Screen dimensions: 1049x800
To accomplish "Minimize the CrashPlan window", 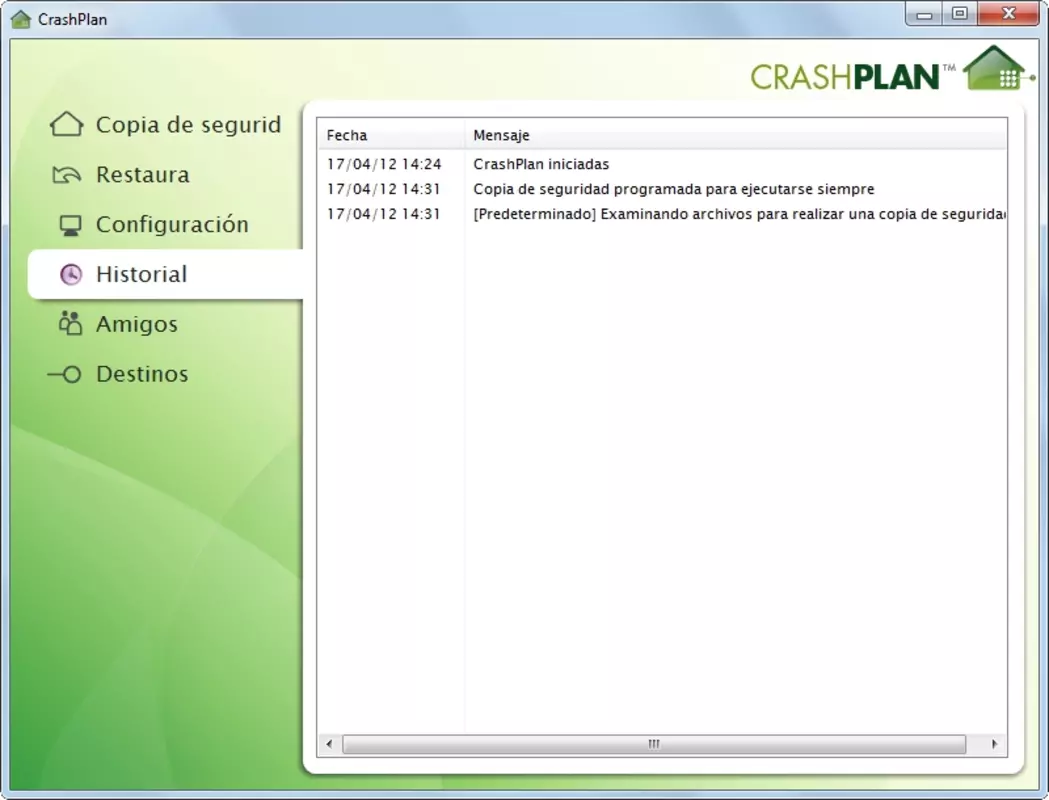I will [925, 14].
